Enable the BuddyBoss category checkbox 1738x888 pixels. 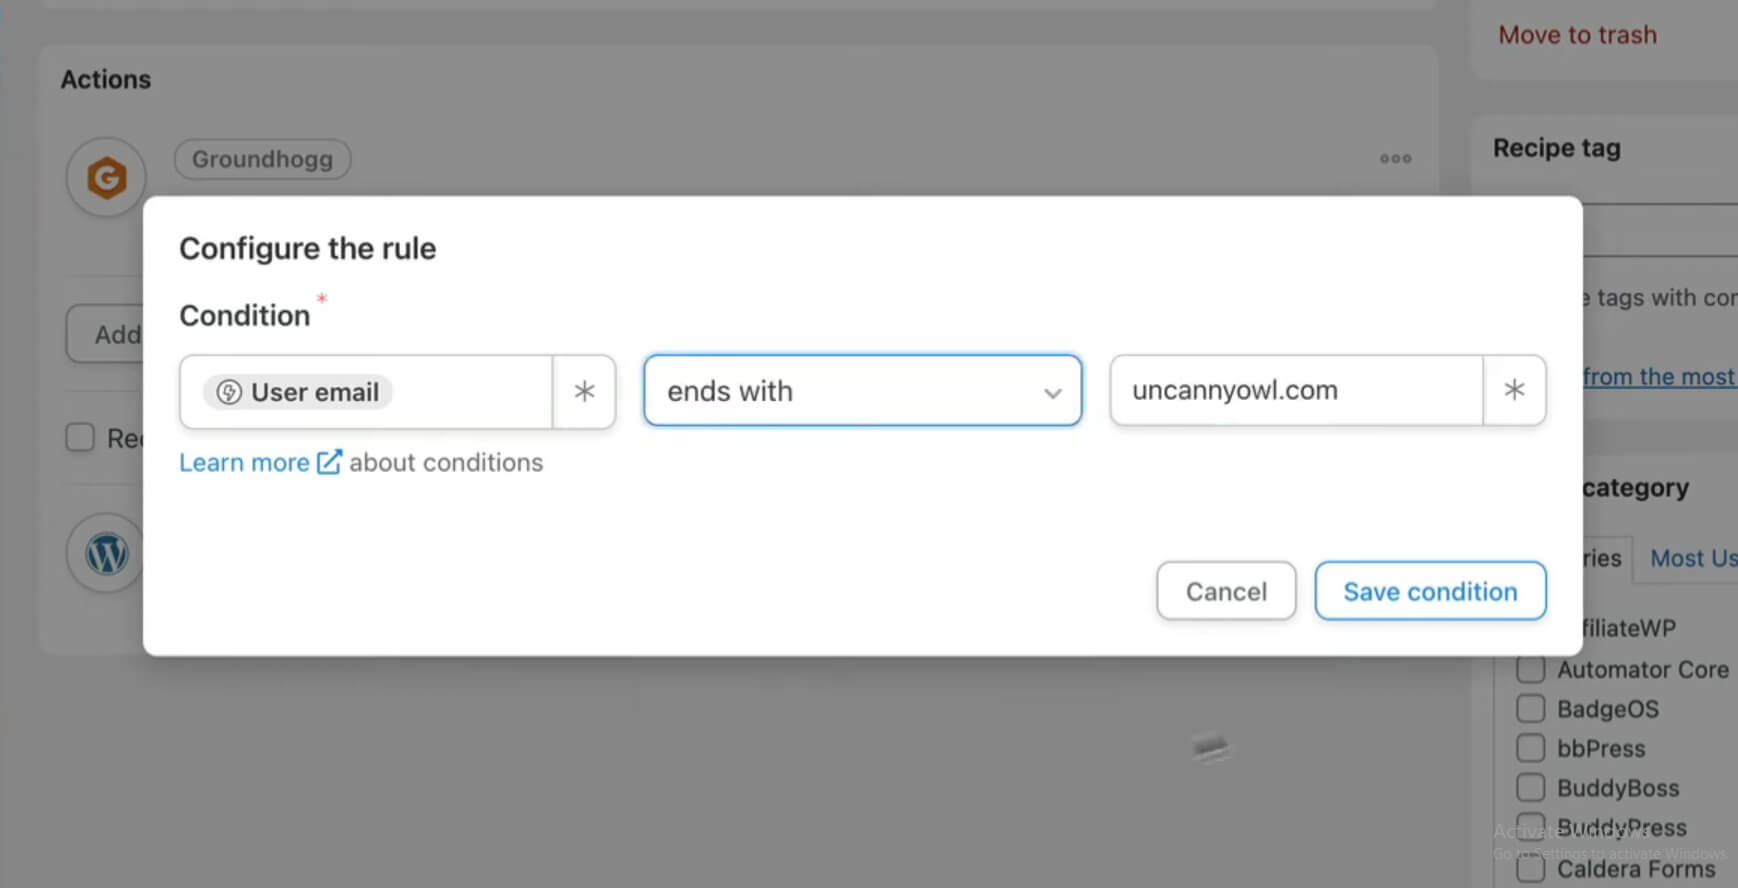(1530, 788)
